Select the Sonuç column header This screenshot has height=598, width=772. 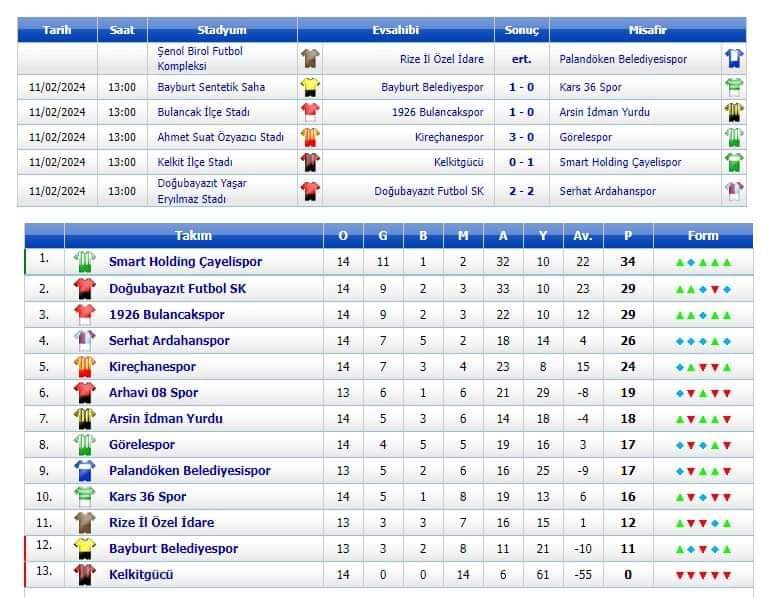coord(521,30)
